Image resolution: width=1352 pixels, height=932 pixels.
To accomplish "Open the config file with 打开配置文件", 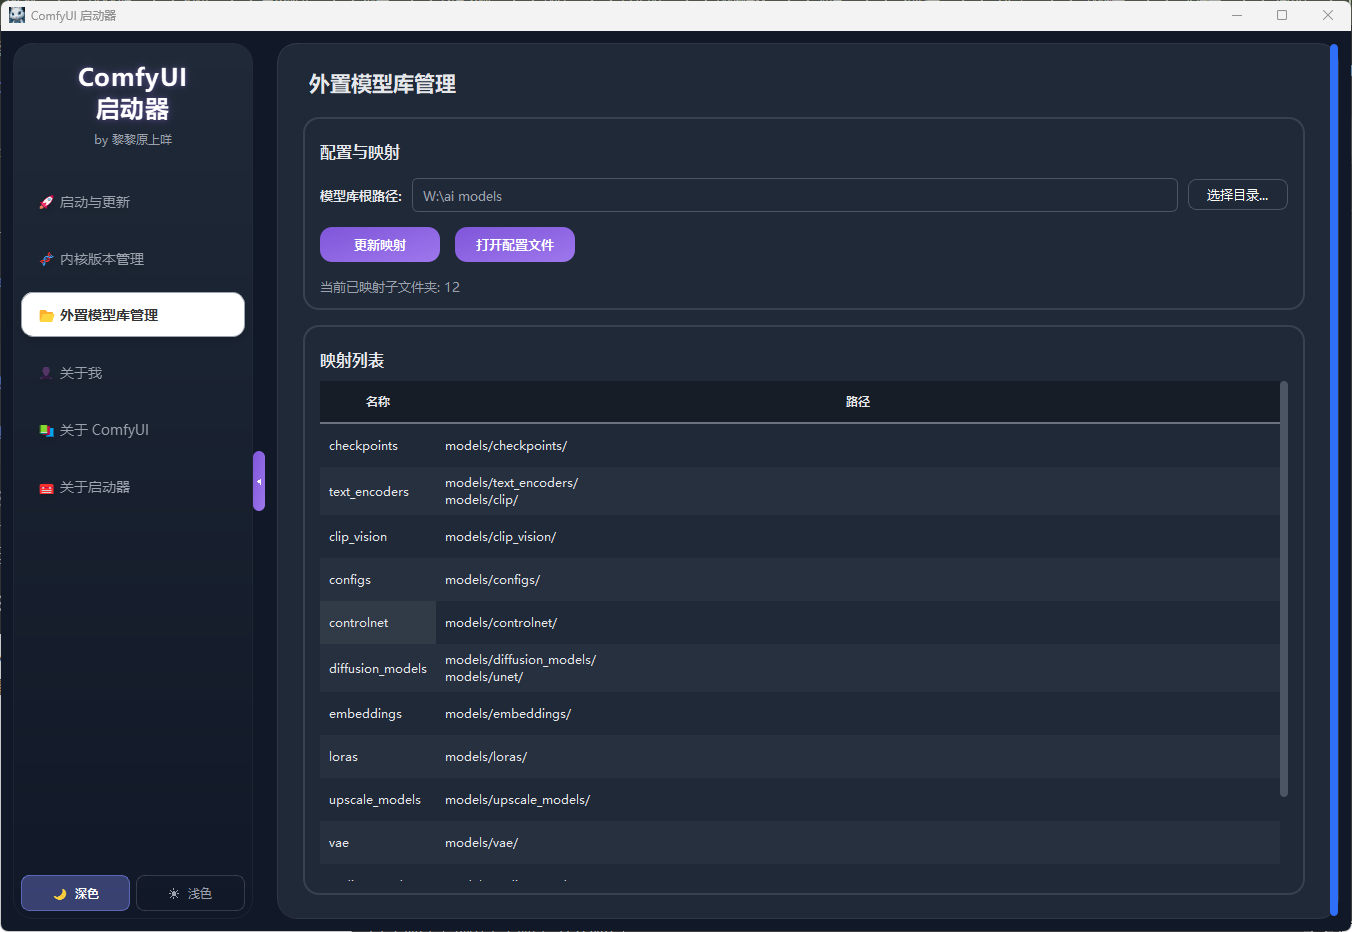I will [x=515, y=245].
